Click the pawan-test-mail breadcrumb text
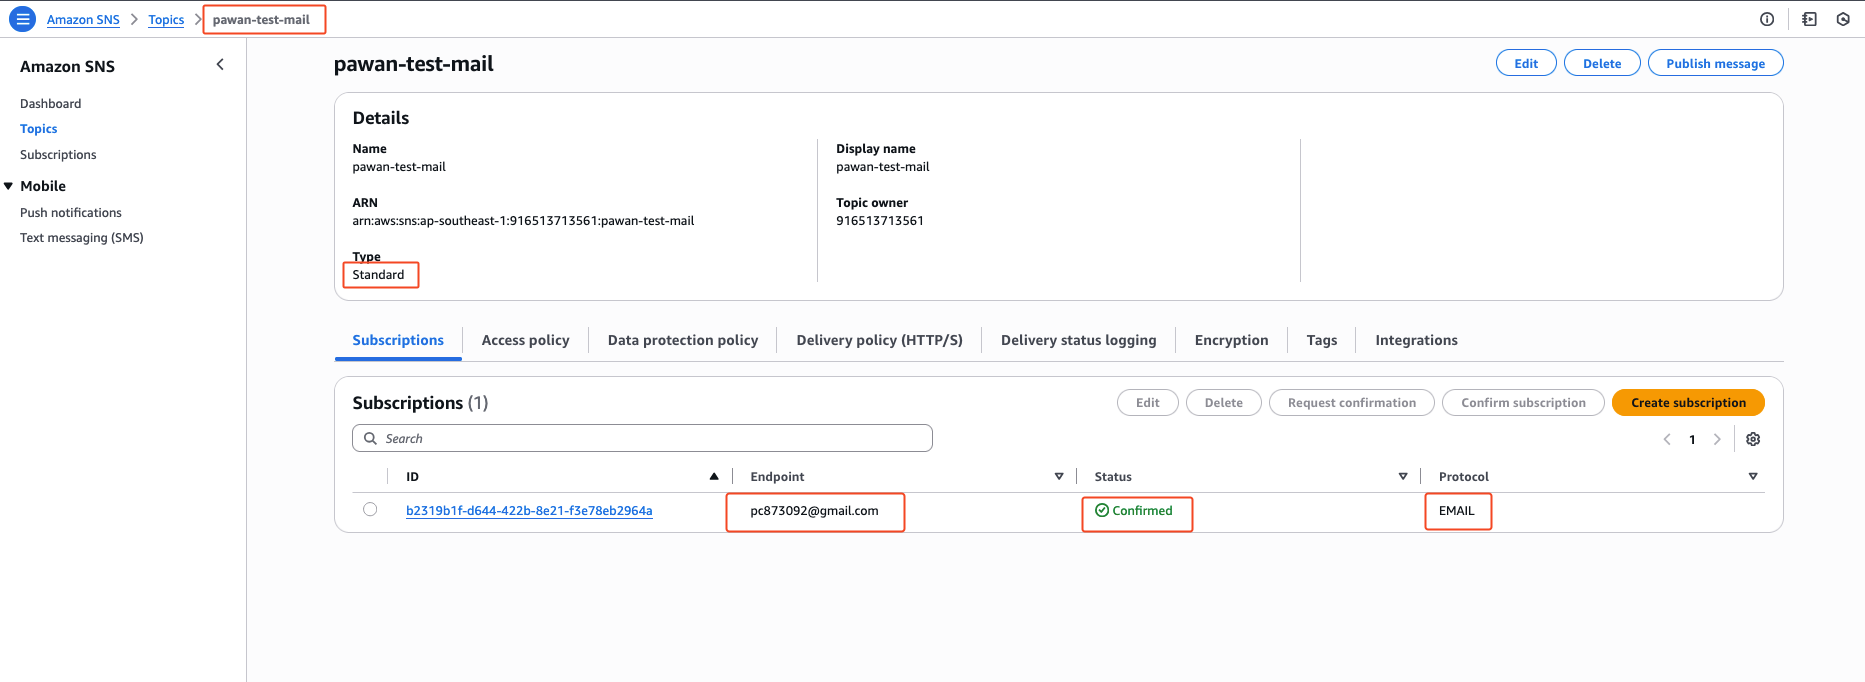This screenshot has width=1865, height=682. (x=261, y=20)
